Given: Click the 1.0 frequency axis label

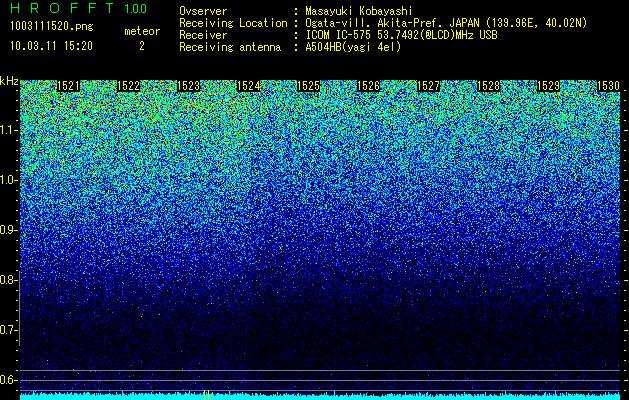Looking at the screenshot, I should pyautogui.click(x=8, y=180).
